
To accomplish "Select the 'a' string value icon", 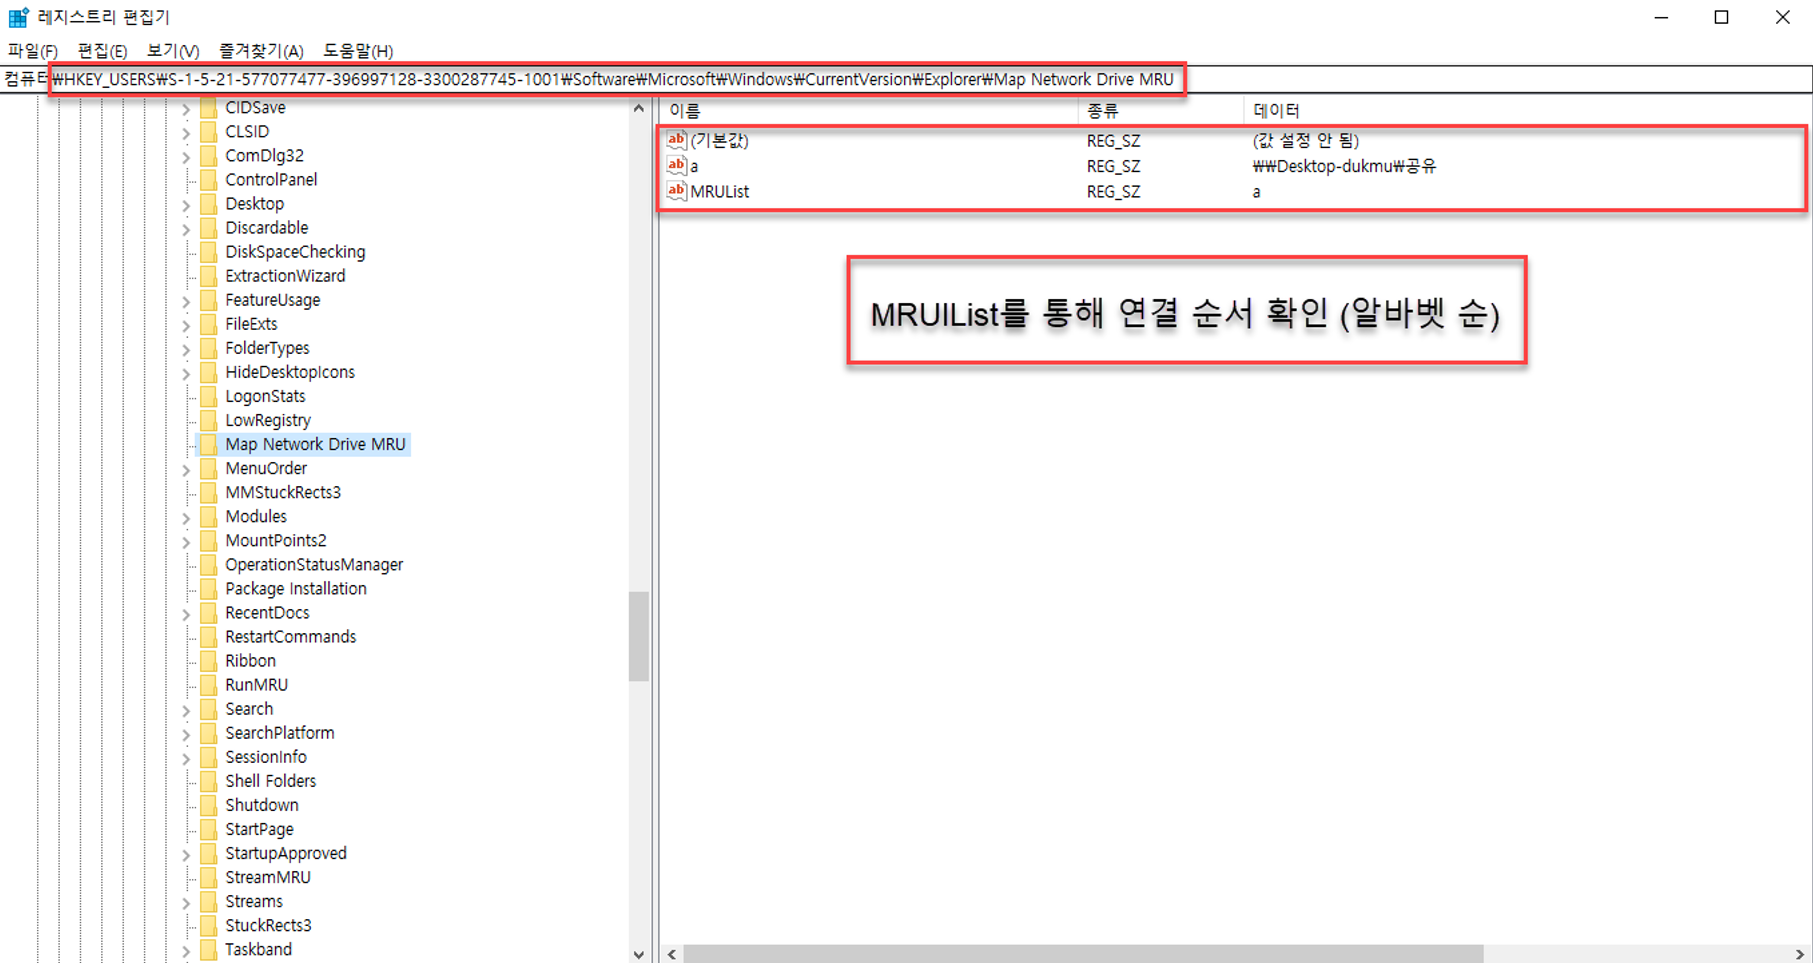I will point(677,166).
